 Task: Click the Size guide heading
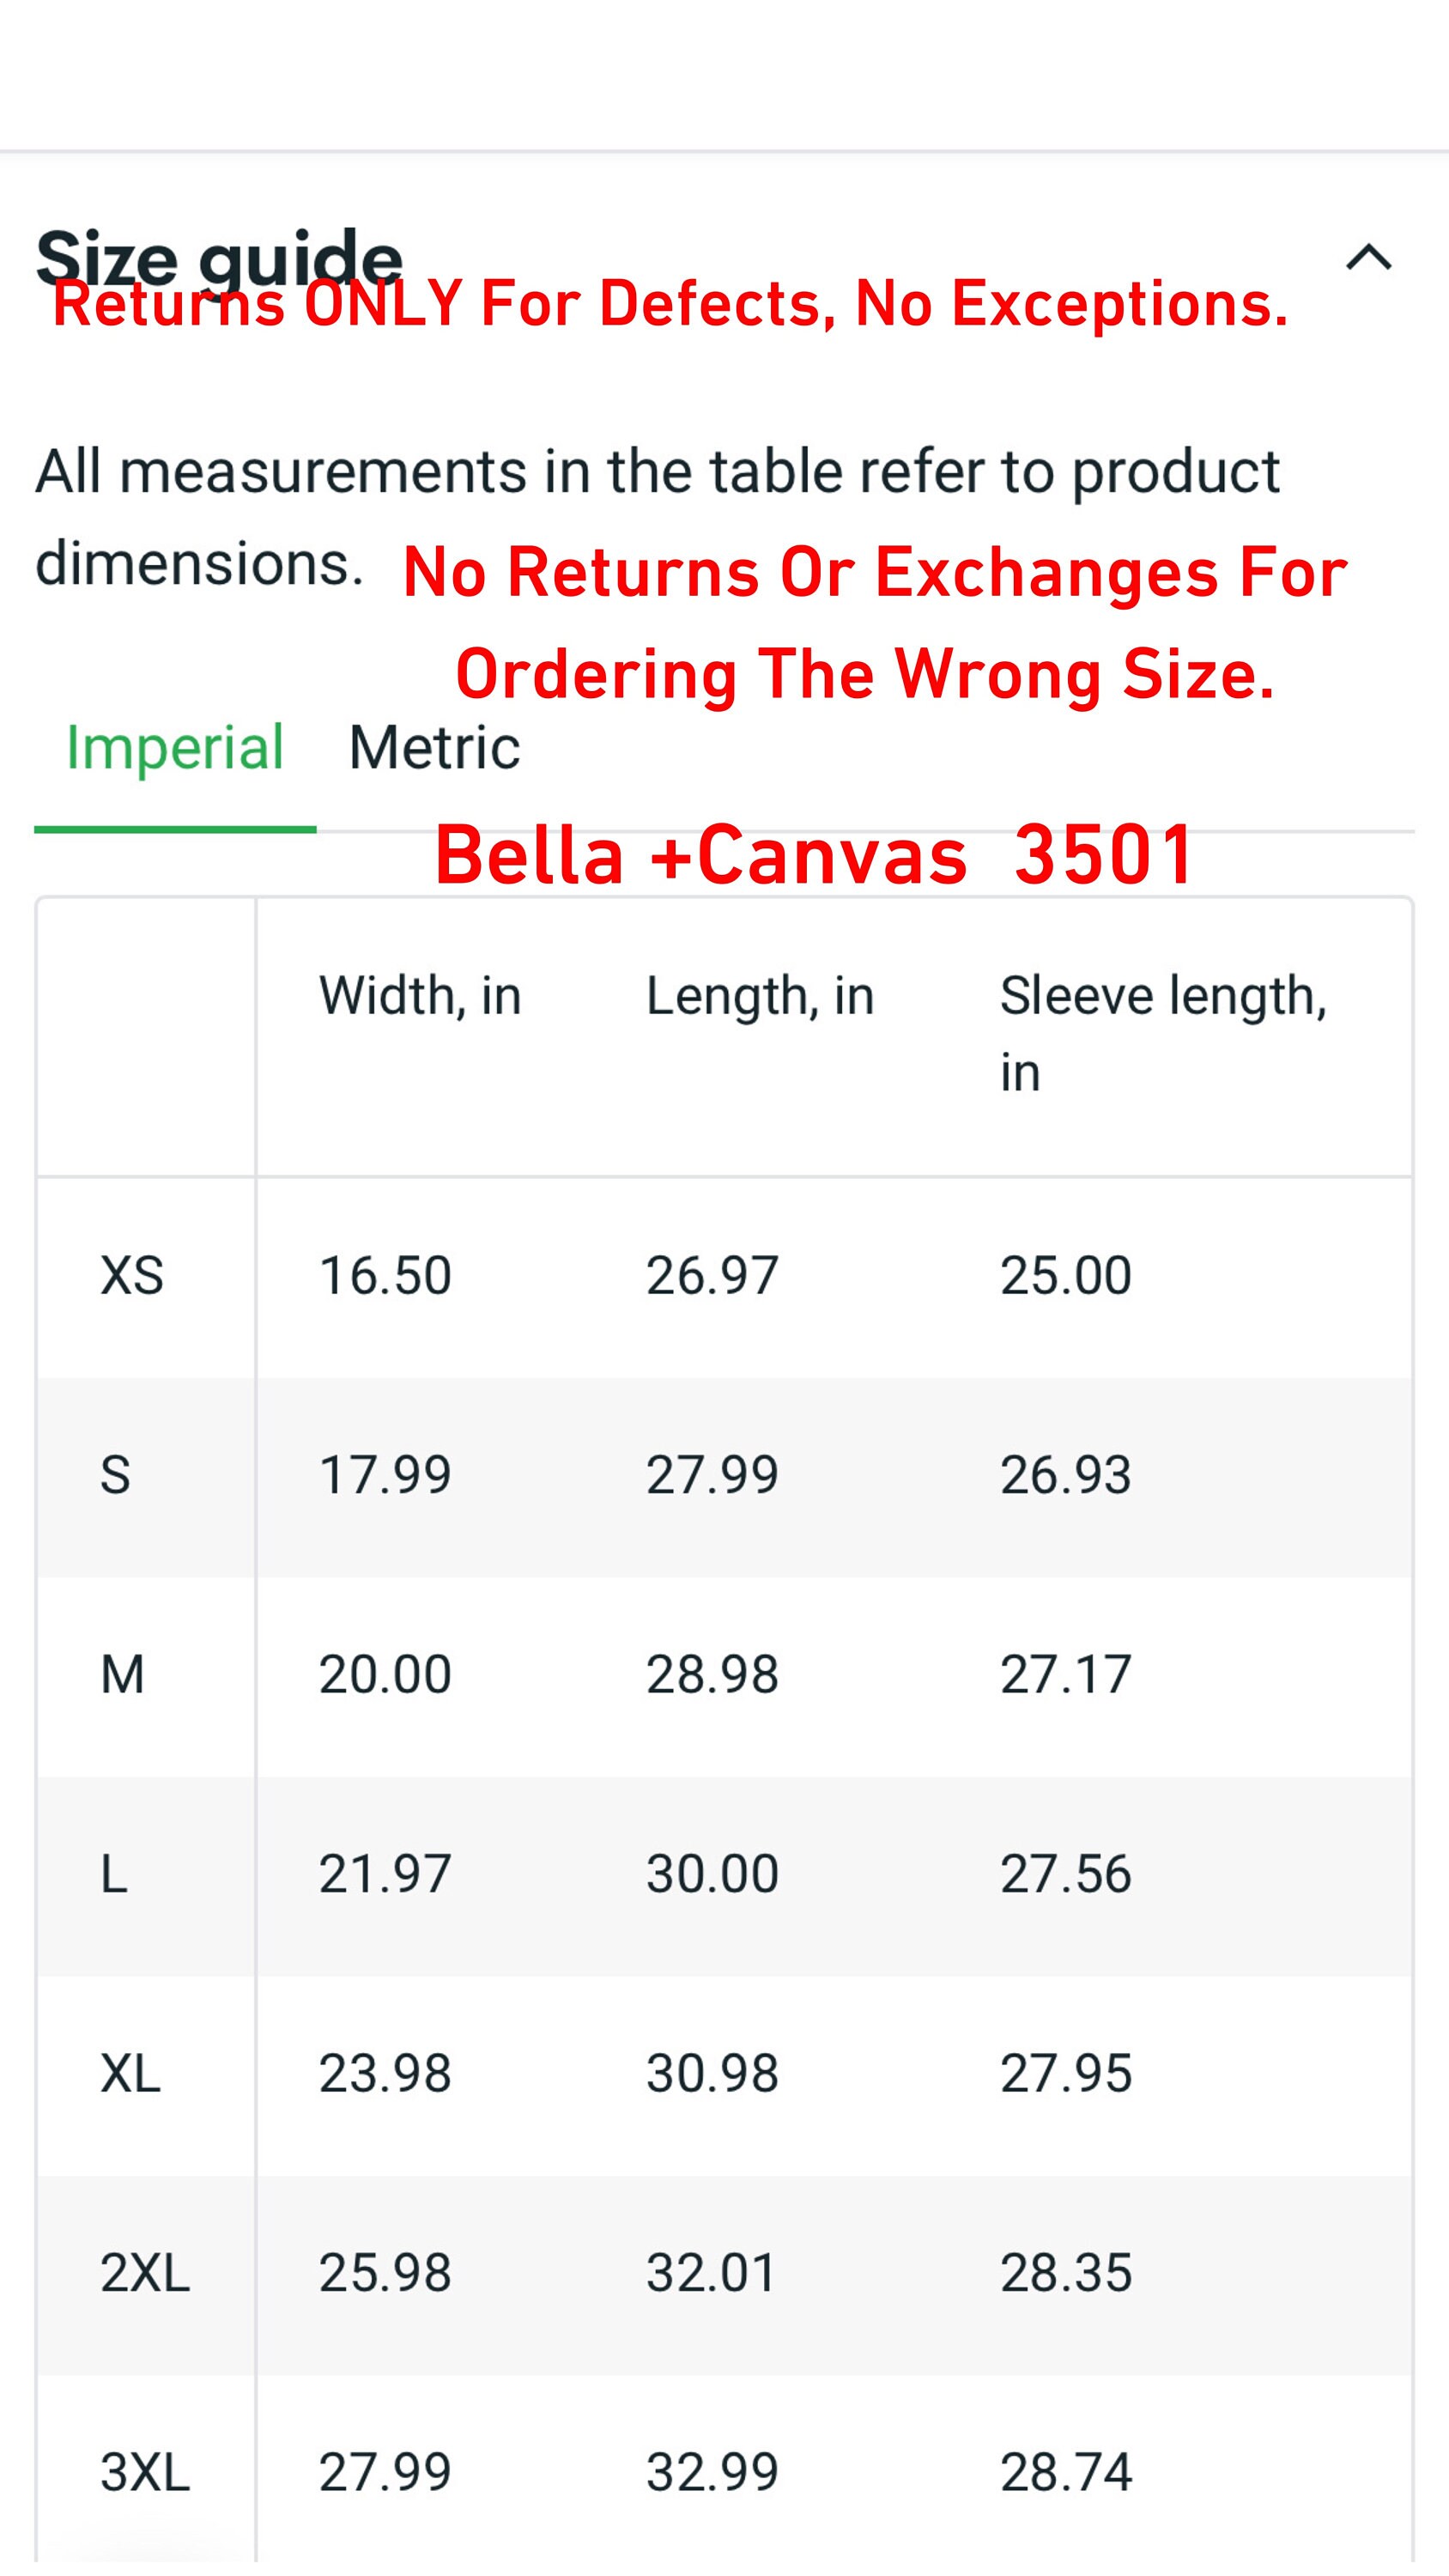pos(219,259)
